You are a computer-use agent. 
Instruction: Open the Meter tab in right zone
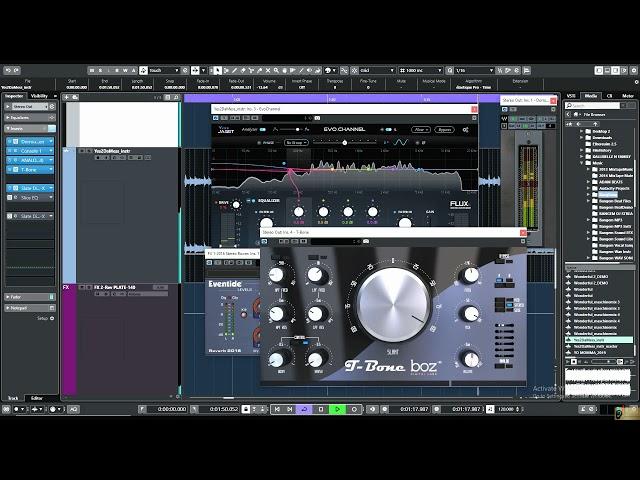(628, 96)
